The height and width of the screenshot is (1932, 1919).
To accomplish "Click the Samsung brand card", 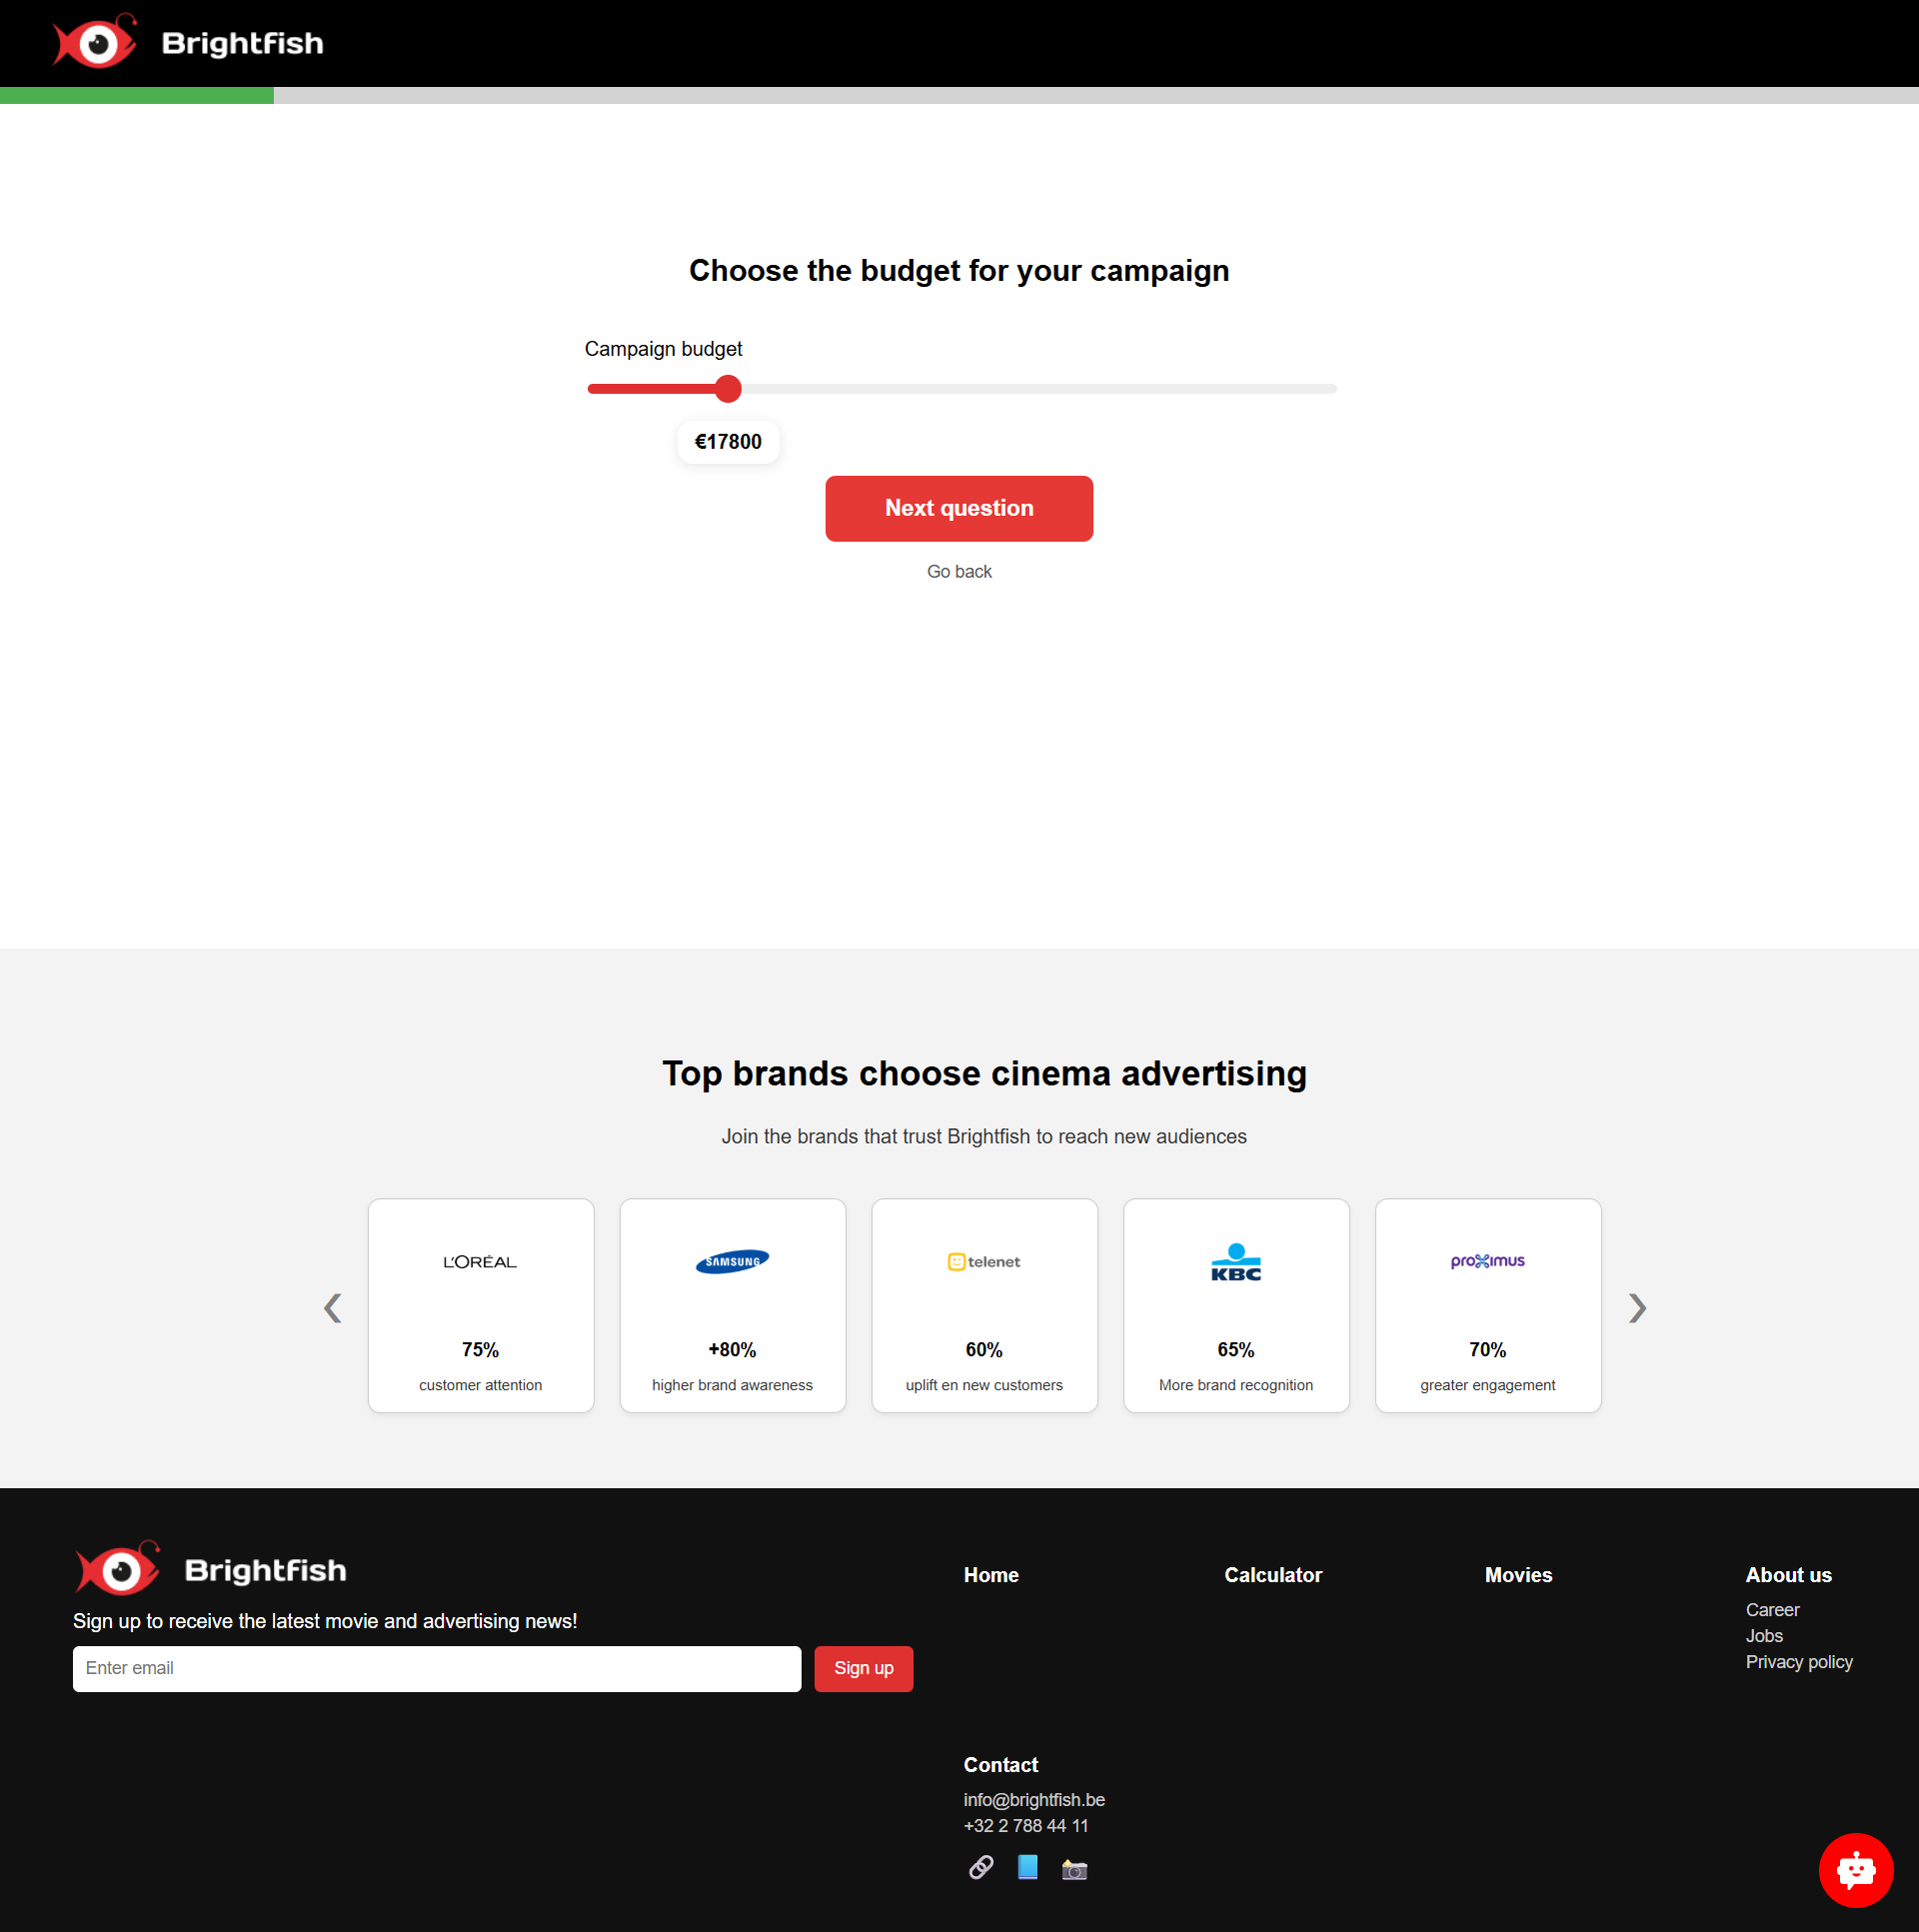I will [x=732, y=1305].
